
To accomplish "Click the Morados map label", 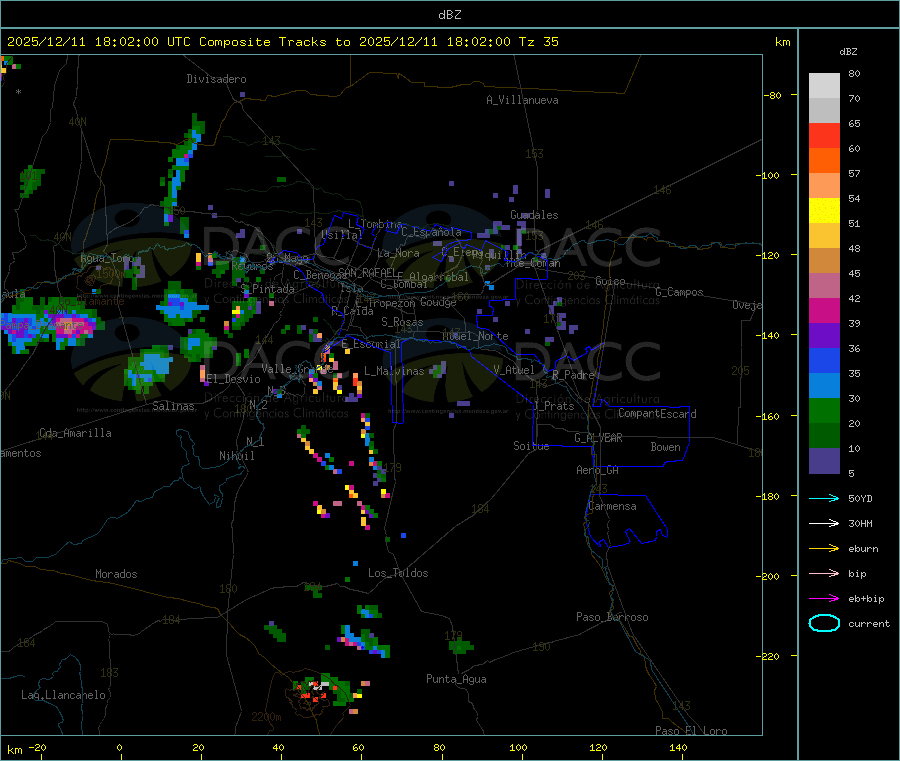I will coord(116,574).
